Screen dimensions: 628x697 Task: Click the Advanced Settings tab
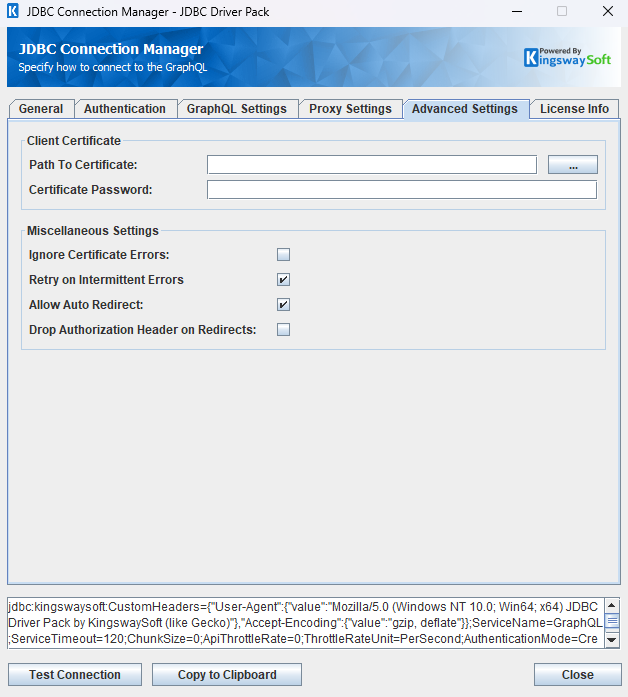465,109
